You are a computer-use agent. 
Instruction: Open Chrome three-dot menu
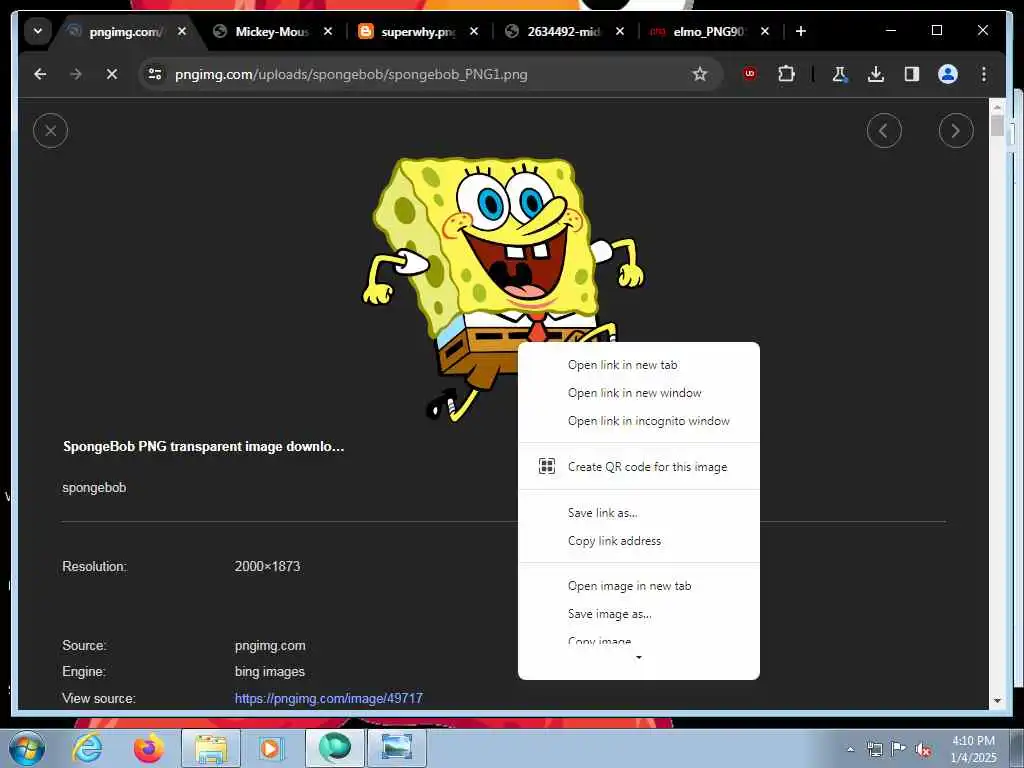coord(984,74)
